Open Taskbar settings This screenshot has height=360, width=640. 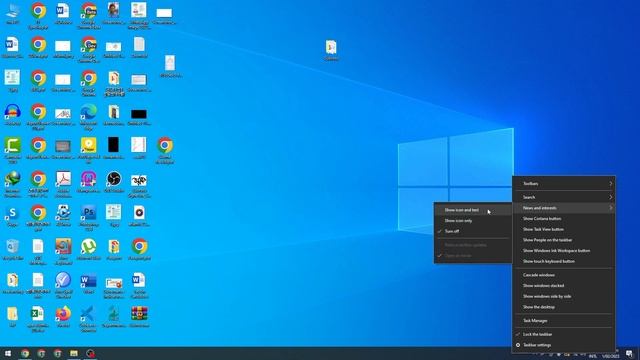tap(564, 345)
